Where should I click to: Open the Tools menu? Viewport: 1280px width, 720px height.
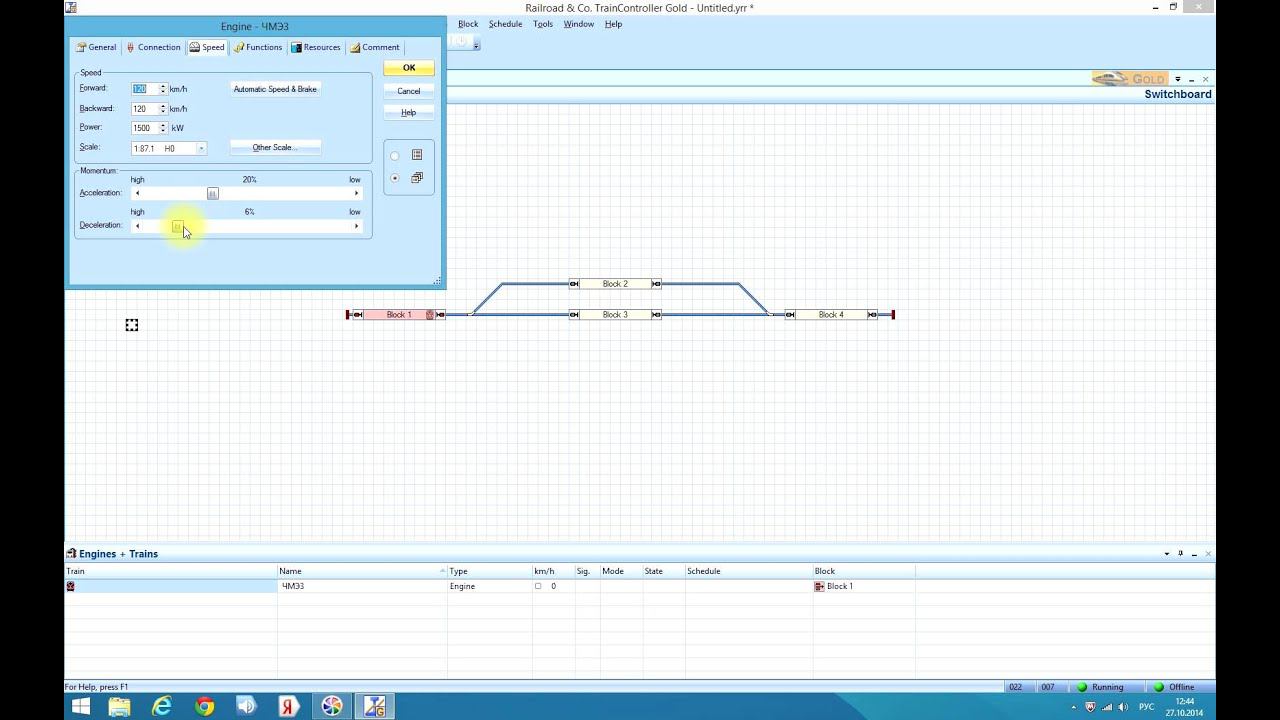543,24
